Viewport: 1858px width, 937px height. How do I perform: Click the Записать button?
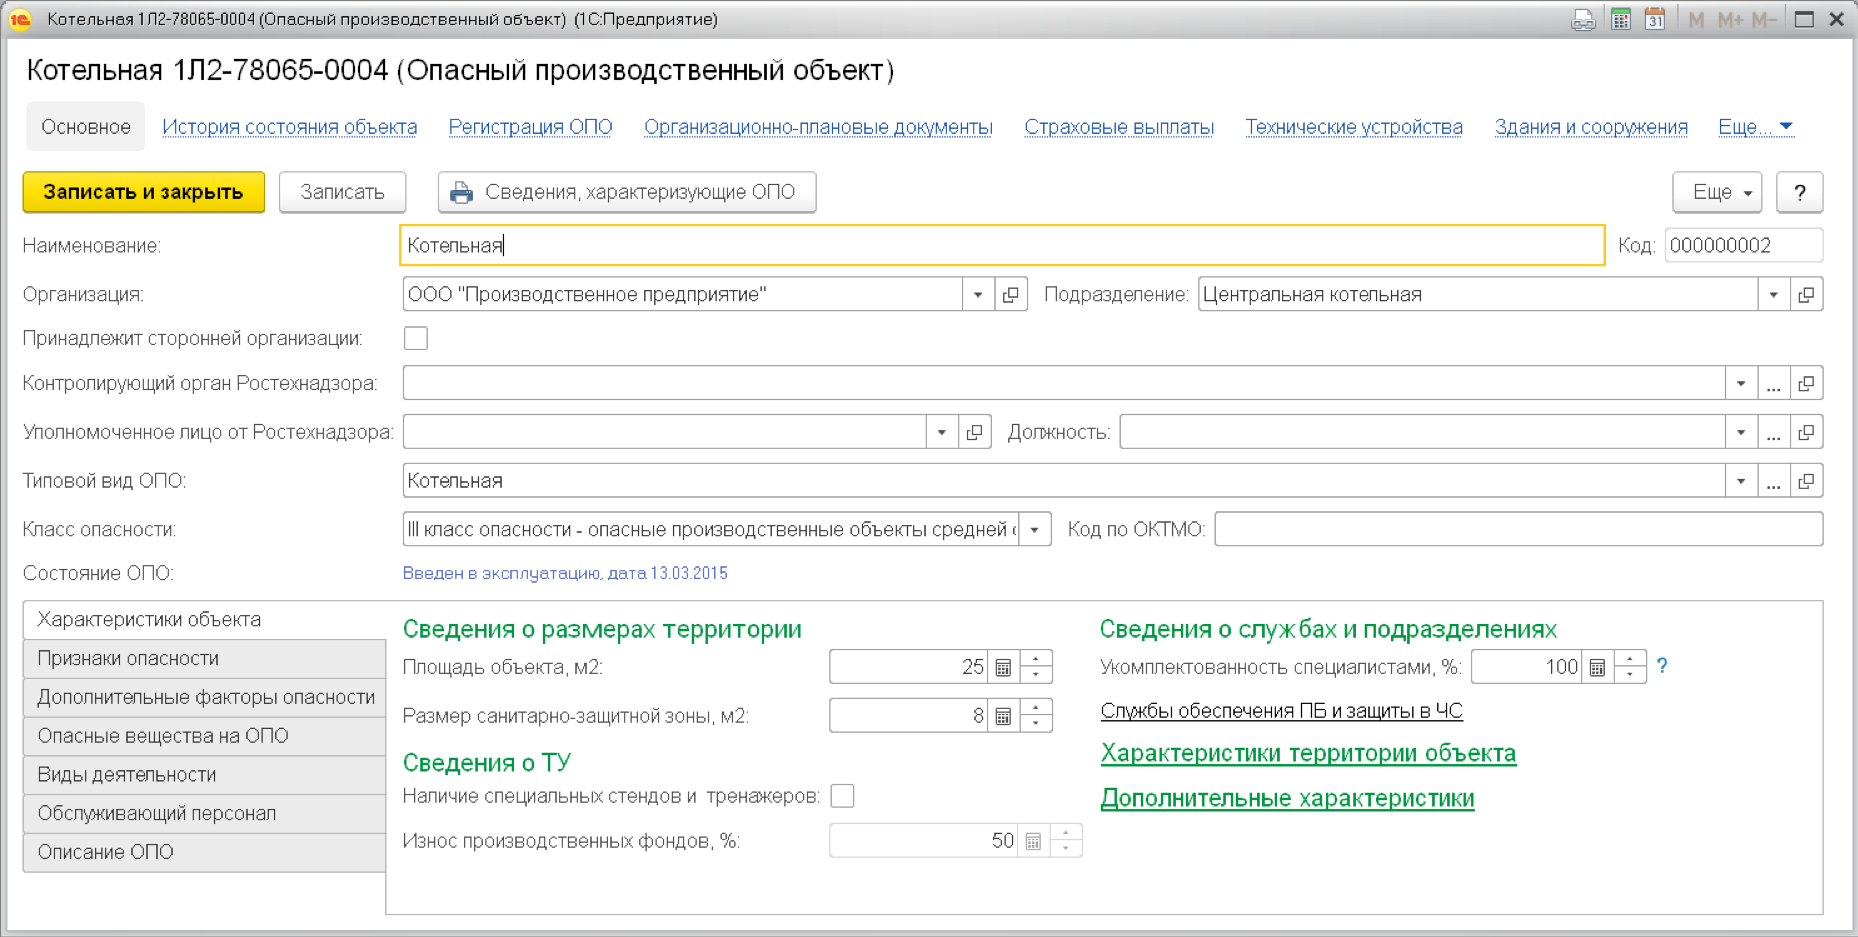pos(342,192)
